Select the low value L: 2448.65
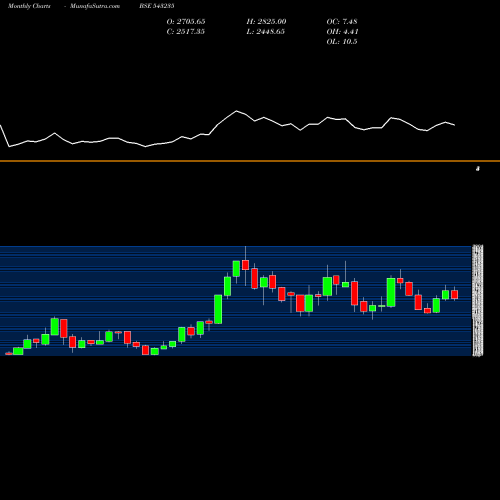 pyautogui.click(x=266, y=31)
